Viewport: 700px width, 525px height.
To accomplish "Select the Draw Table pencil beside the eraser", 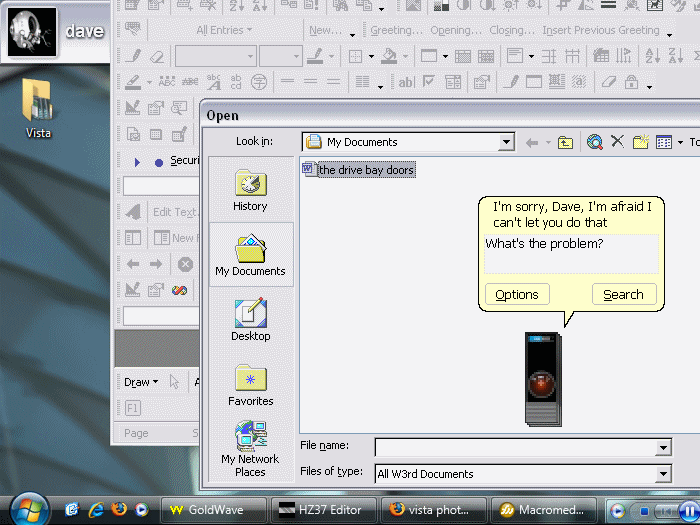I will pyautogui.click(x=133, y=56).
